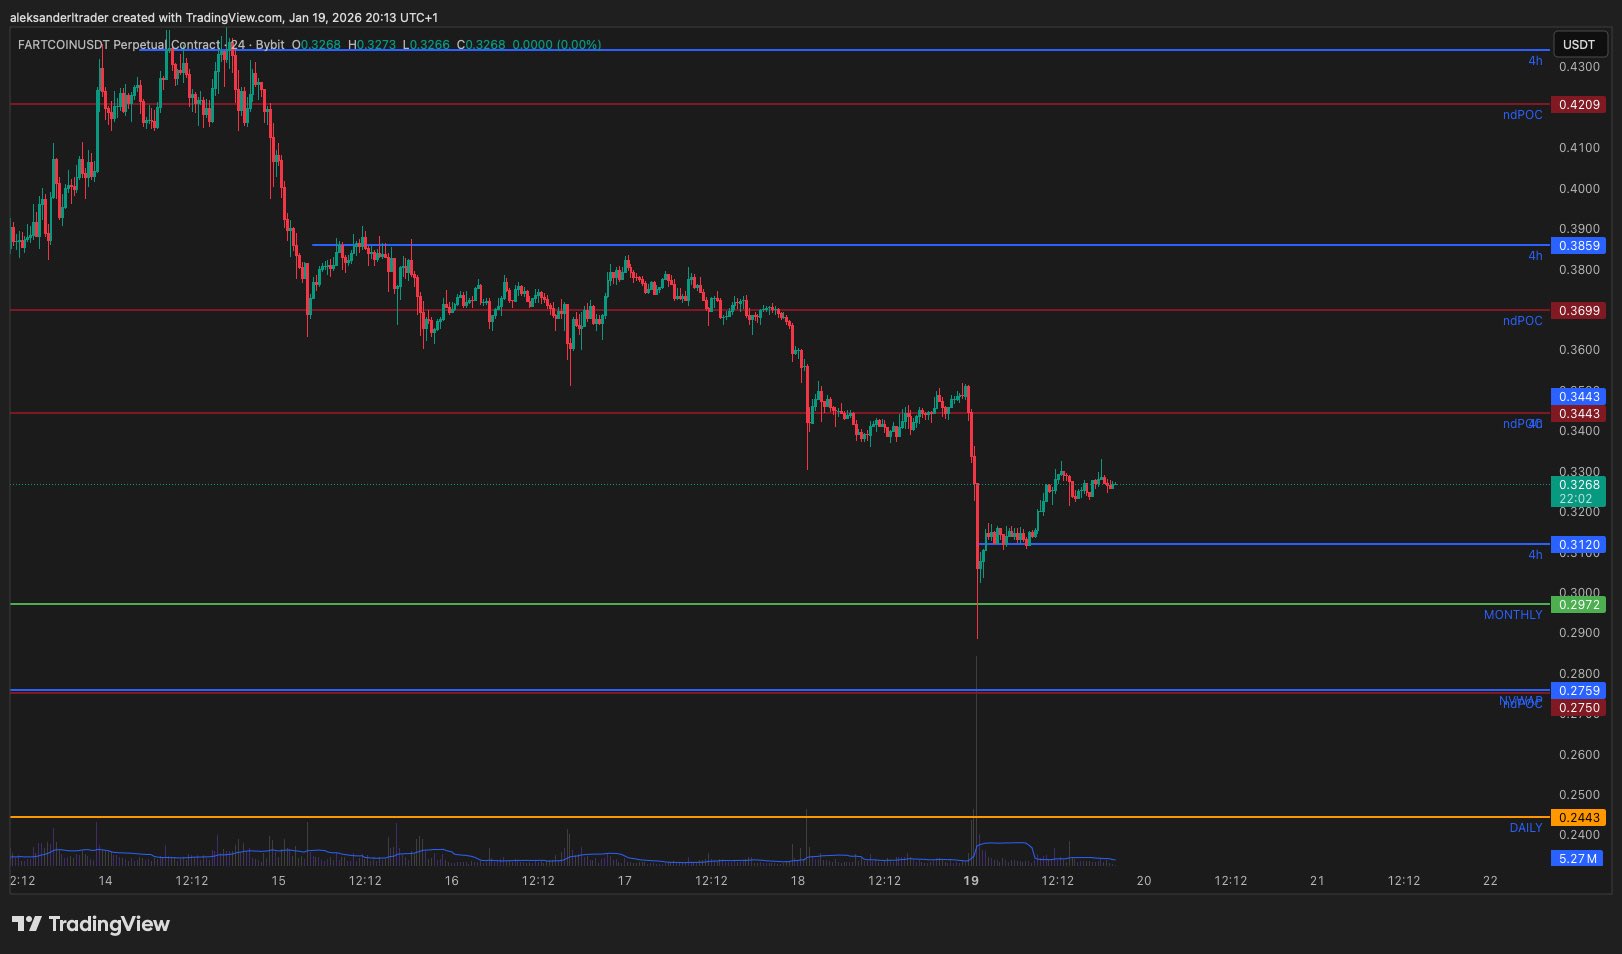Image resolution: width=1622 pixels, height=954 pixels.
Task: Click date 14 on the time axis
Action: pos(105,881)
